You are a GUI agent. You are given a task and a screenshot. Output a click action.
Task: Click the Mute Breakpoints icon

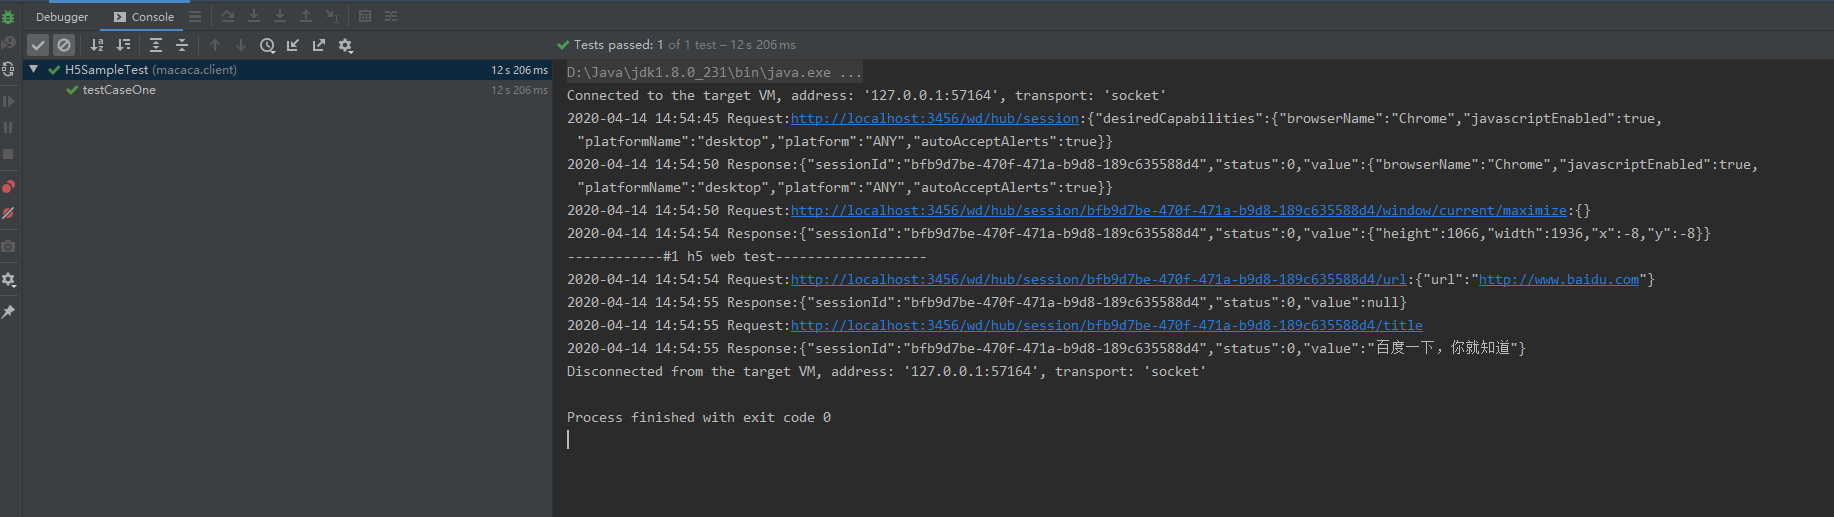click(8, 213)
